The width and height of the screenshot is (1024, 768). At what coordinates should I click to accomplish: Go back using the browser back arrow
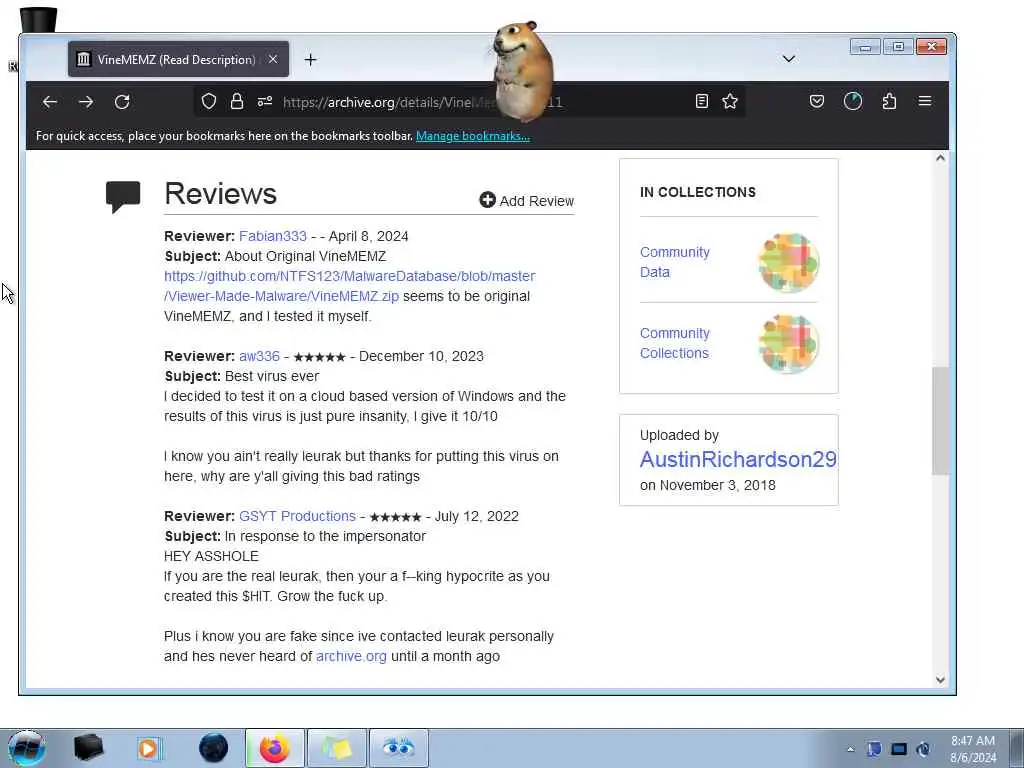click(x=50, y=102)
